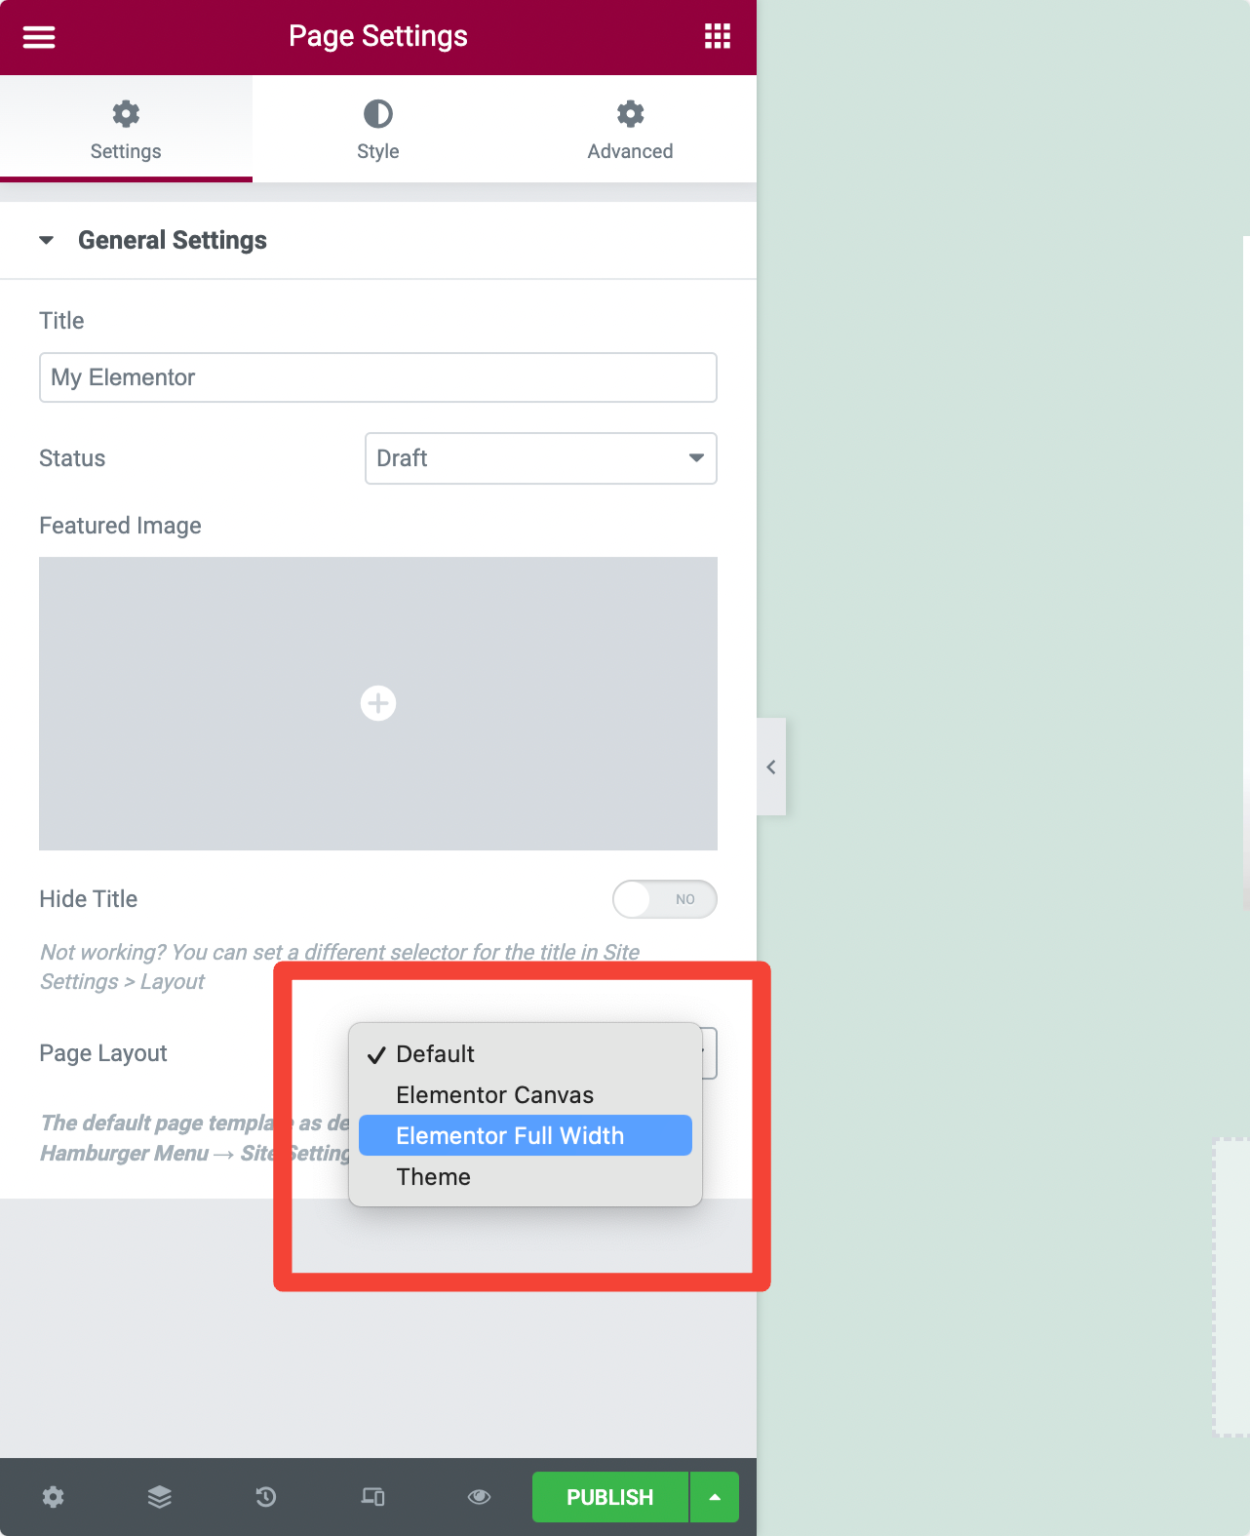Open the widgets panel grid icon

(x=716, y=36)
